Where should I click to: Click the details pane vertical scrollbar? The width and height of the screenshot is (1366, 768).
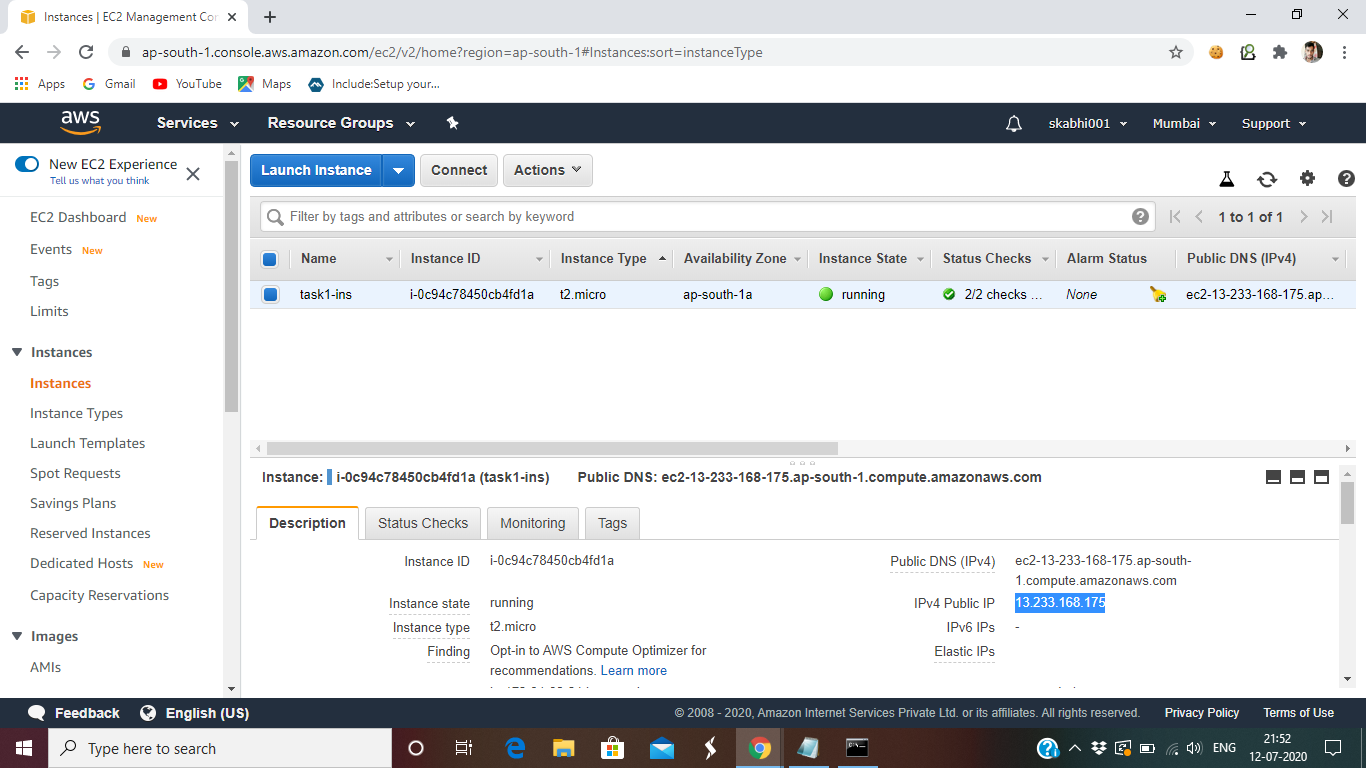[1347, 503]
